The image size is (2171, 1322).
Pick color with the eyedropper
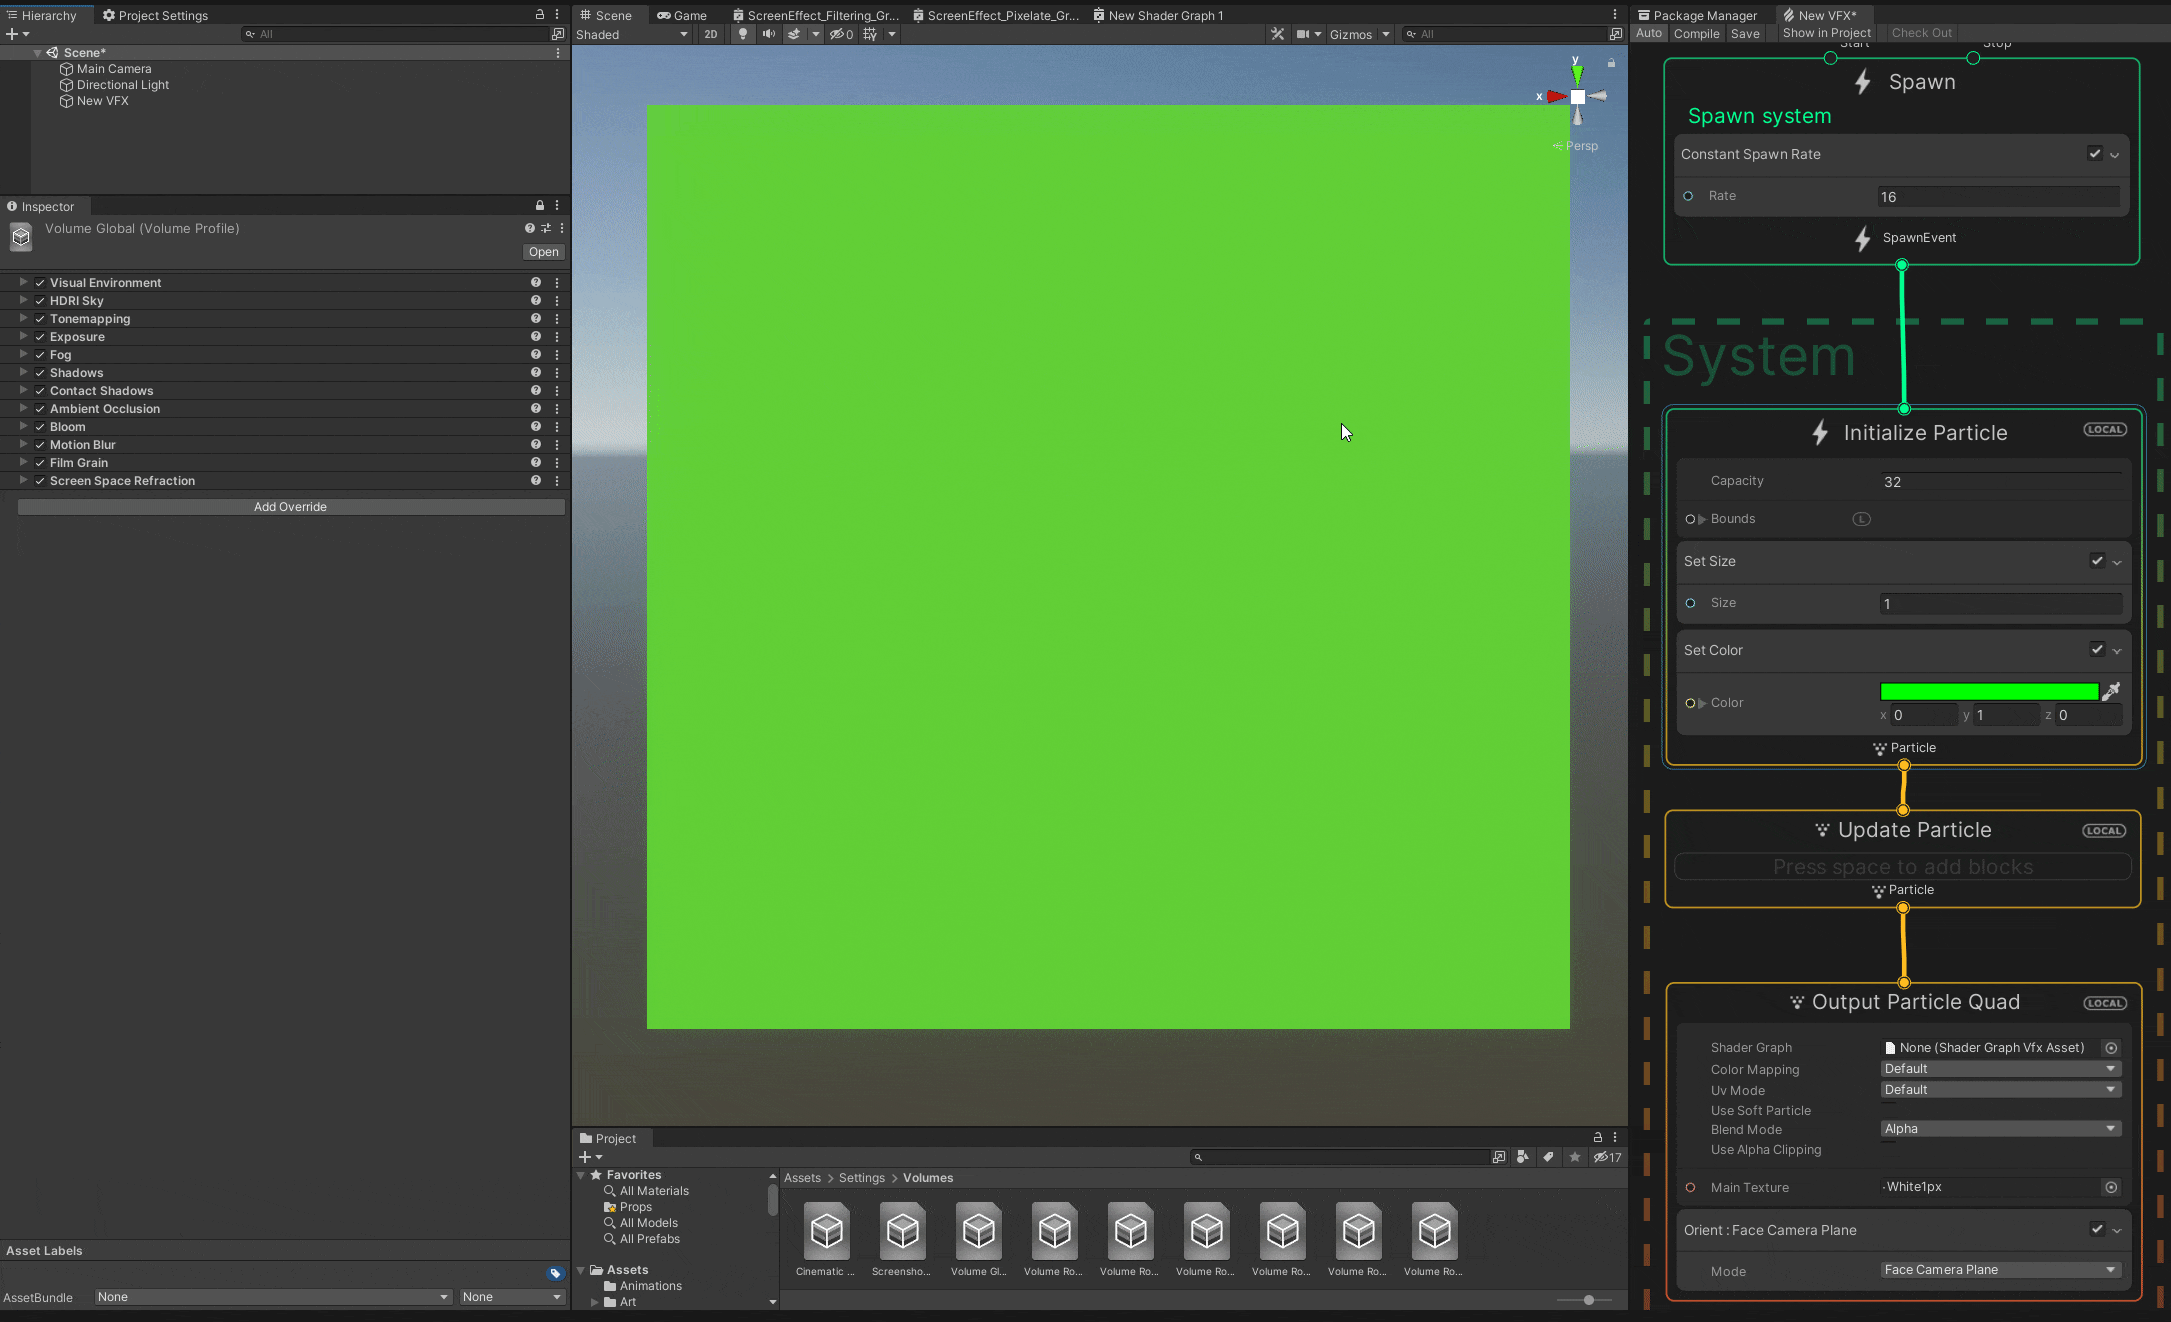click(2111, 691)
